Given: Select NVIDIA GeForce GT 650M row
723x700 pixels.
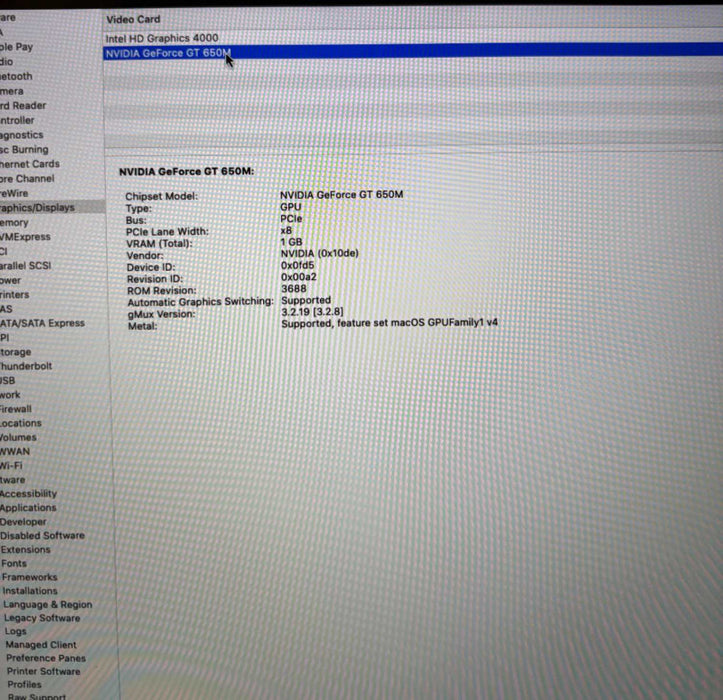Looking at the screenshot, I should click(413, 53).
